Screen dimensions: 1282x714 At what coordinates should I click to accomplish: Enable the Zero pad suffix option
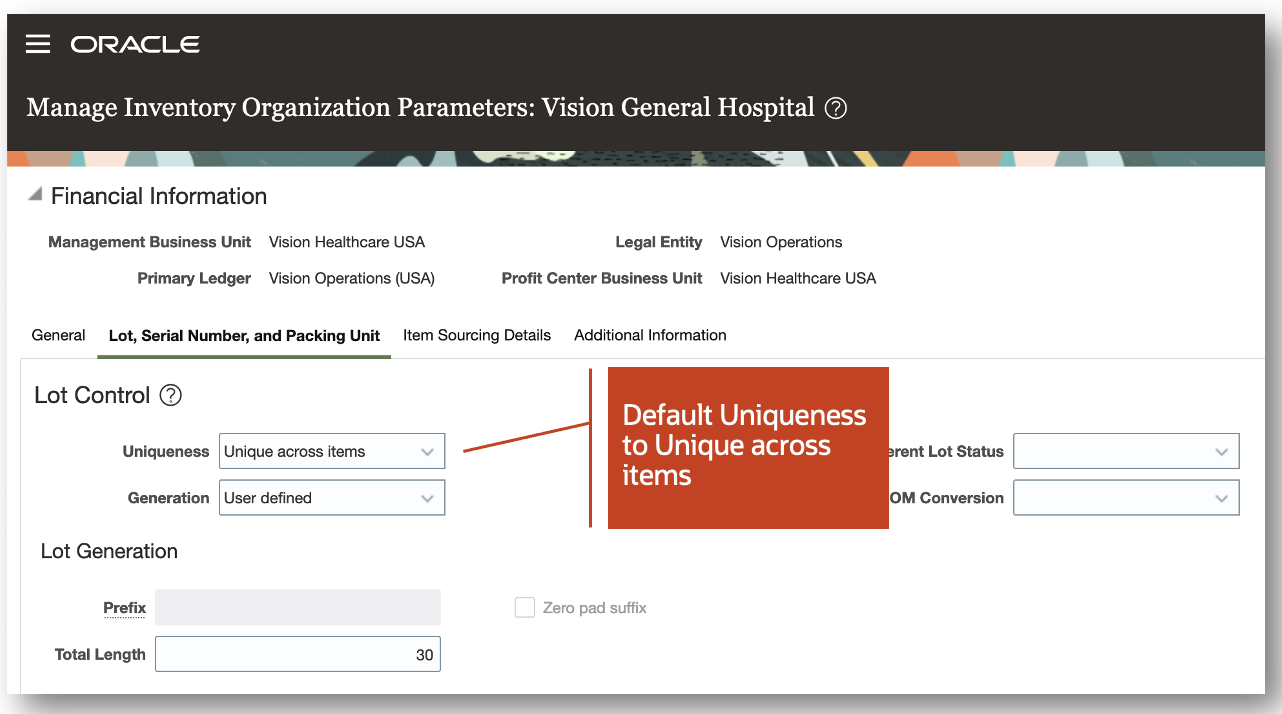[x=525, y=607]
